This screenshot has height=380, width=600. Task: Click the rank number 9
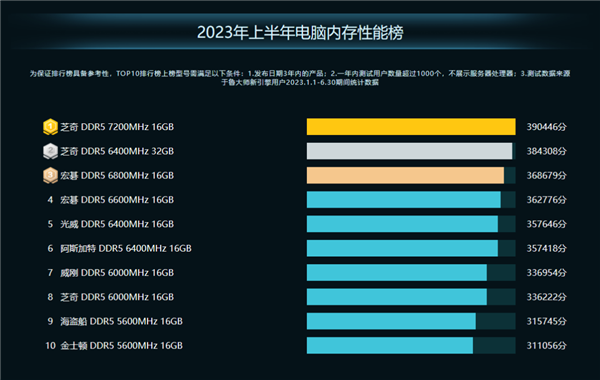pos(50,321)
